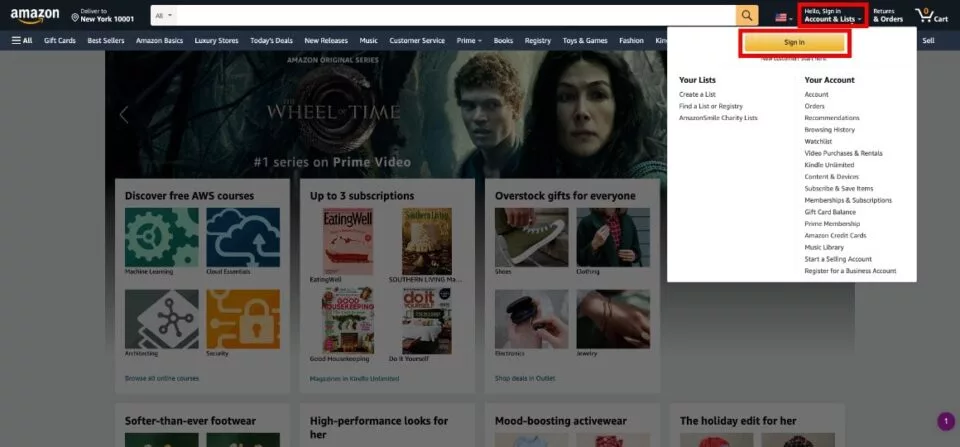Click the carousel previous arrow
The height and width of the screenshot is (447, 960).
pos(124,114)
